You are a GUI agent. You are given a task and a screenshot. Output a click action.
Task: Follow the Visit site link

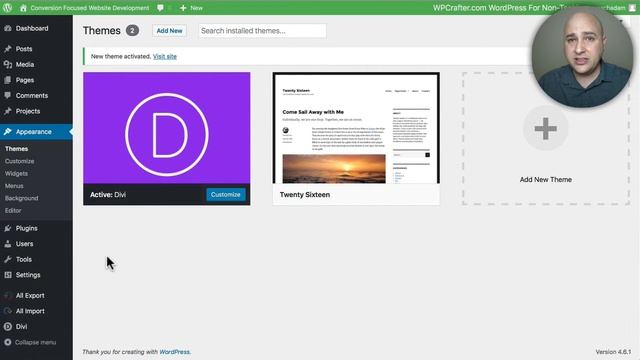click(x=165, y=56)
